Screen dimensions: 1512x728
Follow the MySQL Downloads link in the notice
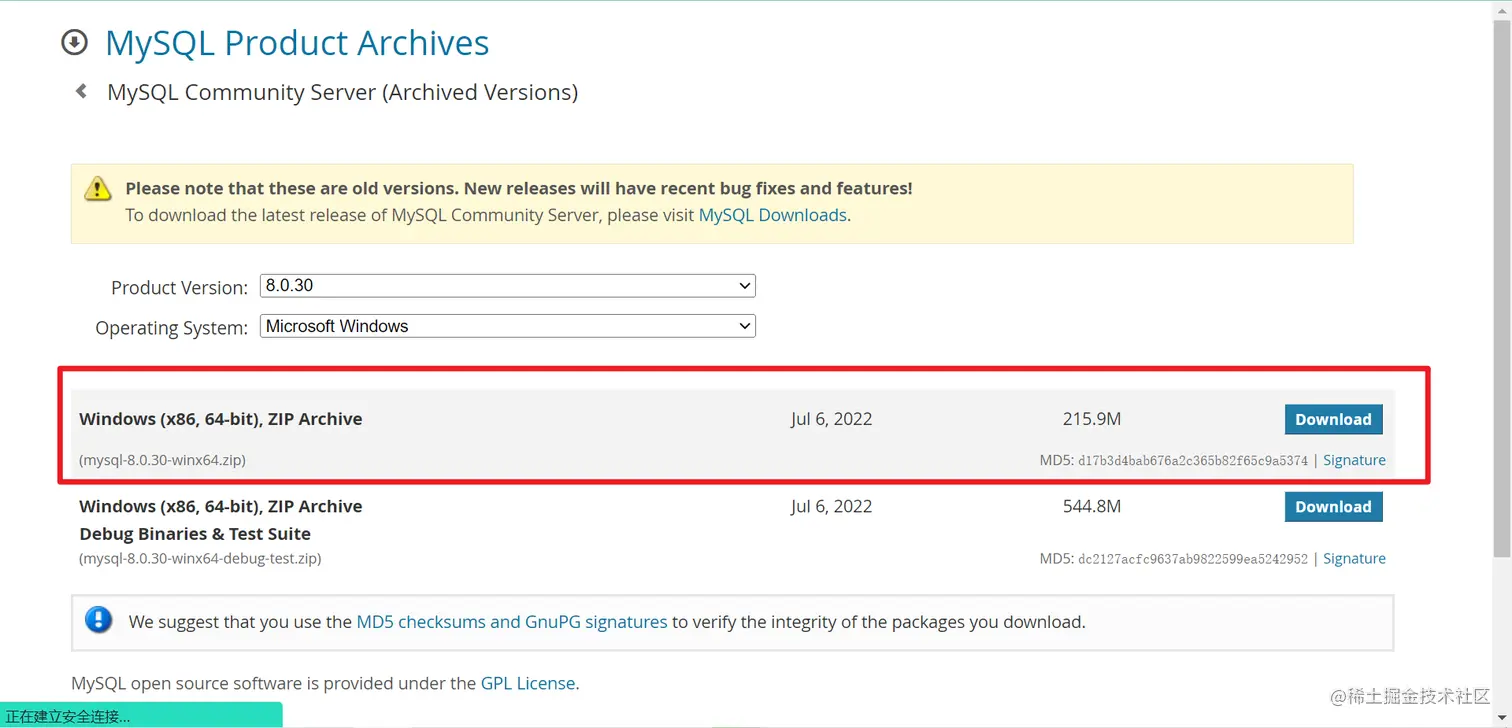(x=773, y=215)
